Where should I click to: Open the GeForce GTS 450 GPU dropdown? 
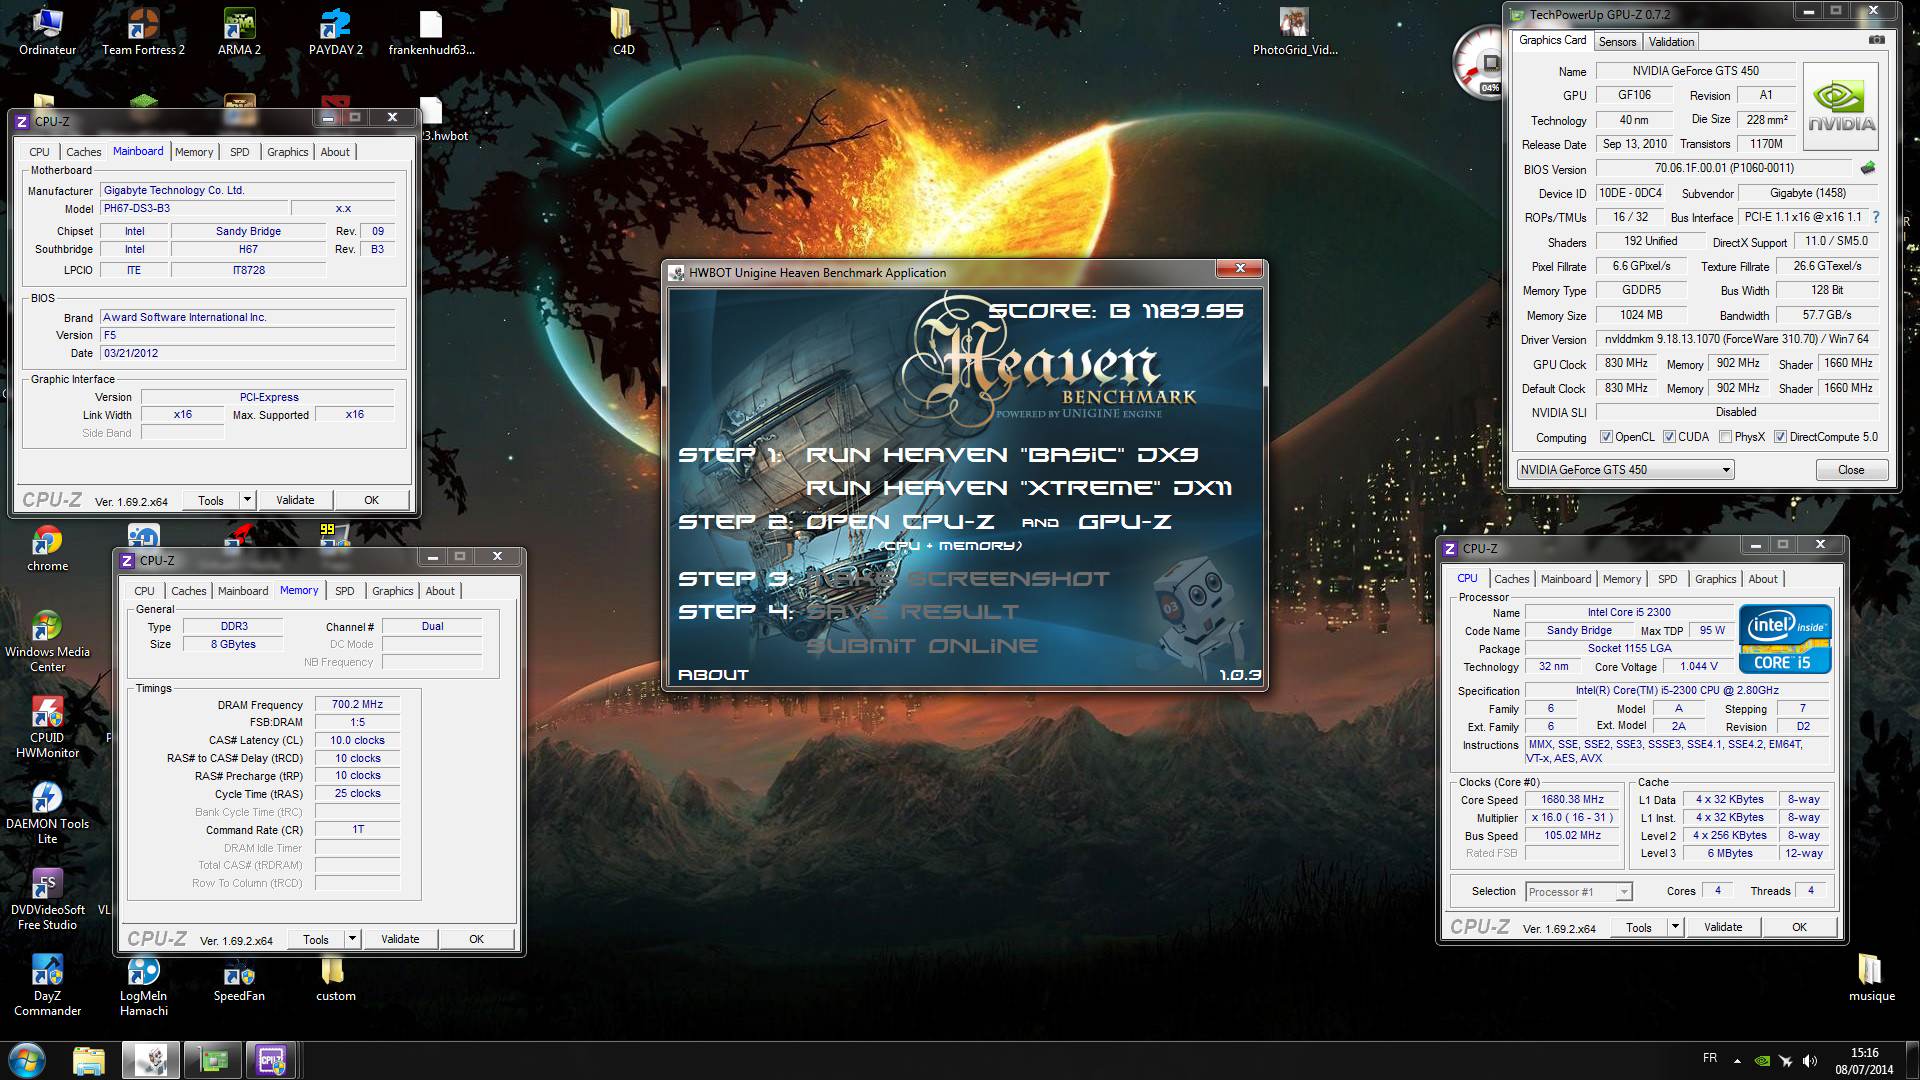(1625, 470)
